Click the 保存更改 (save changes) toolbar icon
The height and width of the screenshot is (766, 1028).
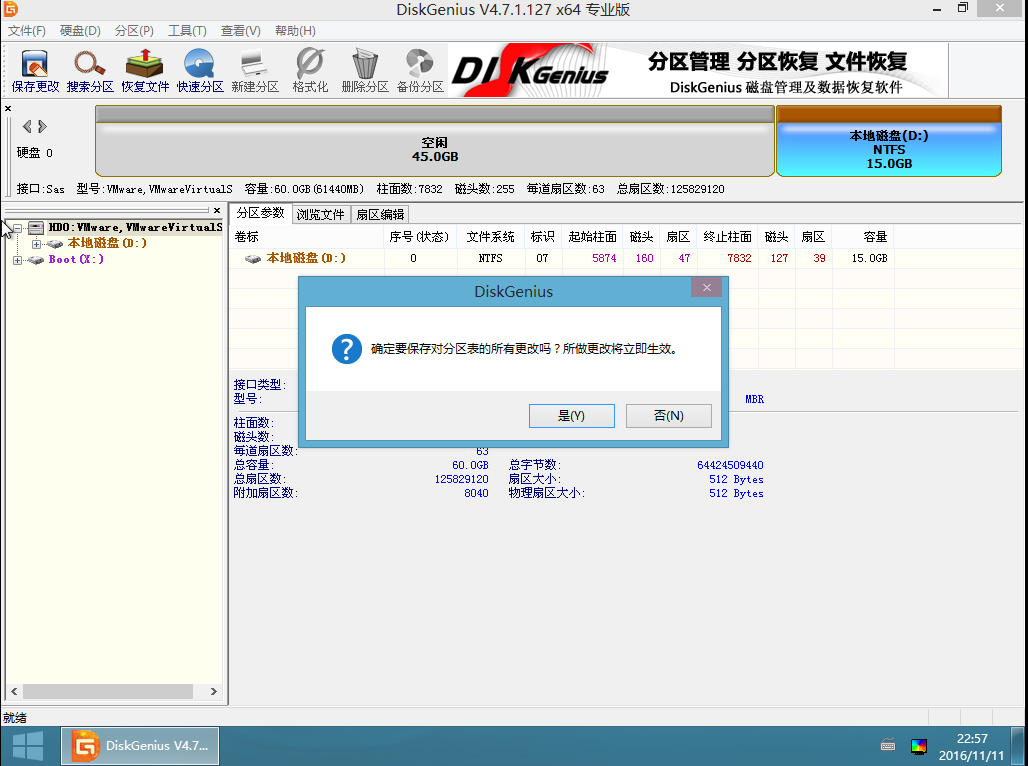[35, 71]
